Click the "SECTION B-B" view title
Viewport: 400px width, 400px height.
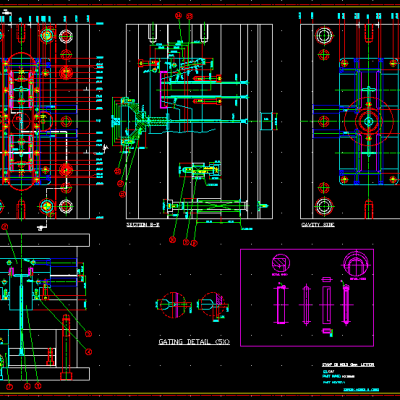tap(143, 225)
